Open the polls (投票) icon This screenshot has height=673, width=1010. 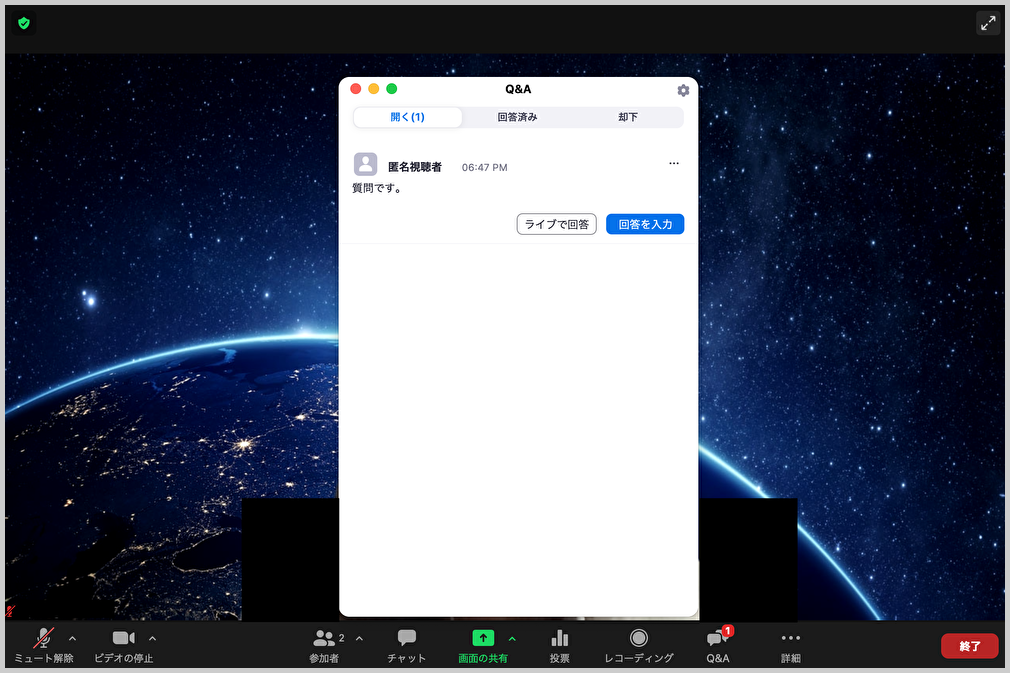click(560, 638)
